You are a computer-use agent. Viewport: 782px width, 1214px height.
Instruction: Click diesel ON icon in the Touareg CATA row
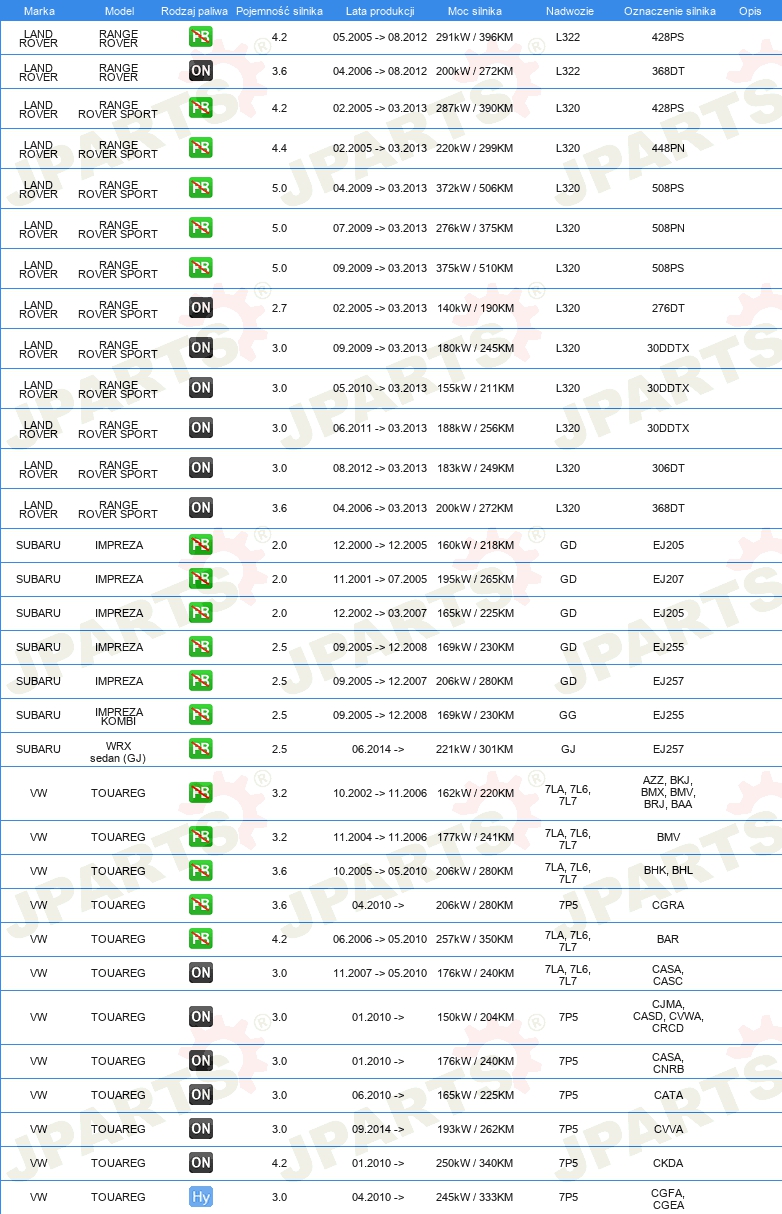(x=201, y=1095)
